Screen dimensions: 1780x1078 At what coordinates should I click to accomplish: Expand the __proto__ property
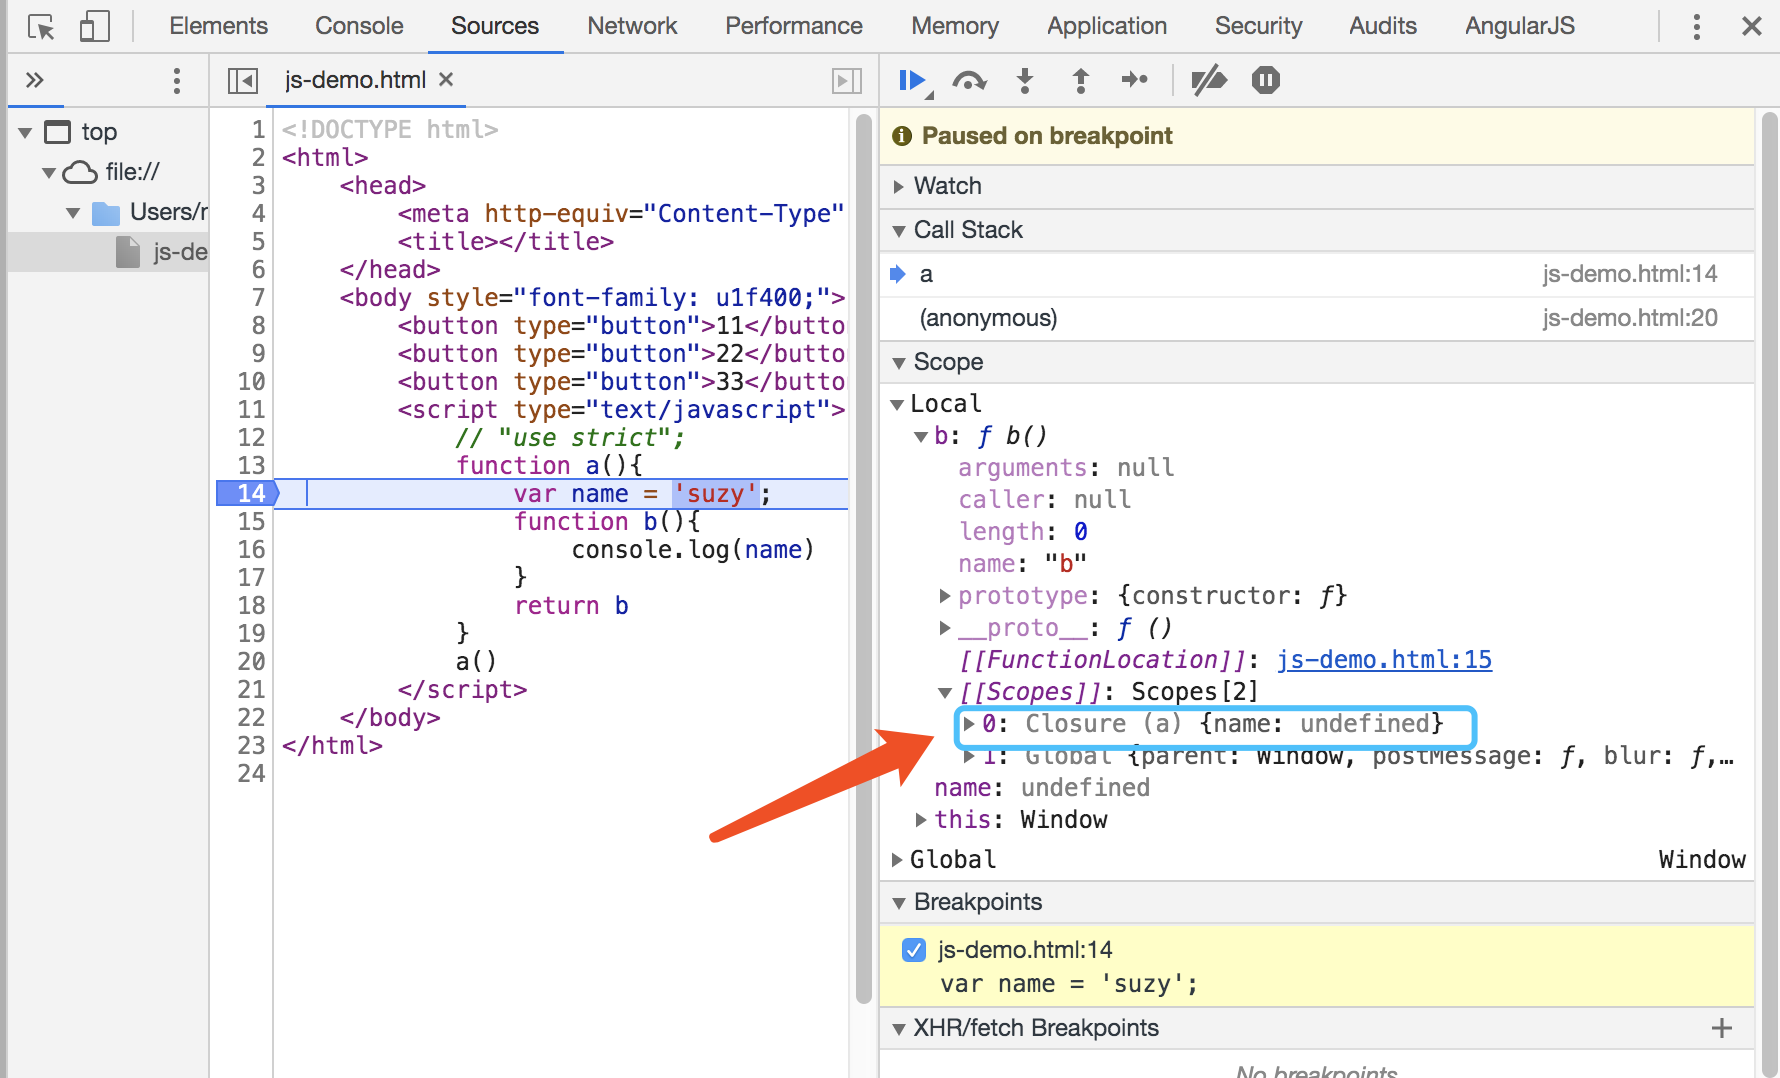click(x=945, y=628)
